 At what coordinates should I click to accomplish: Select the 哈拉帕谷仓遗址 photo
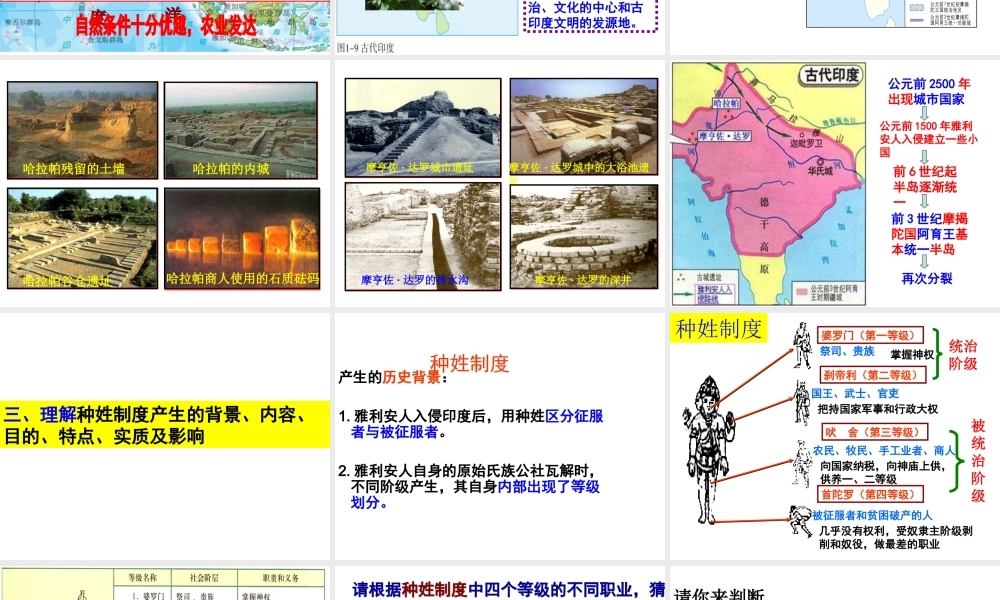pyautogui.click(x=82, y=238)
